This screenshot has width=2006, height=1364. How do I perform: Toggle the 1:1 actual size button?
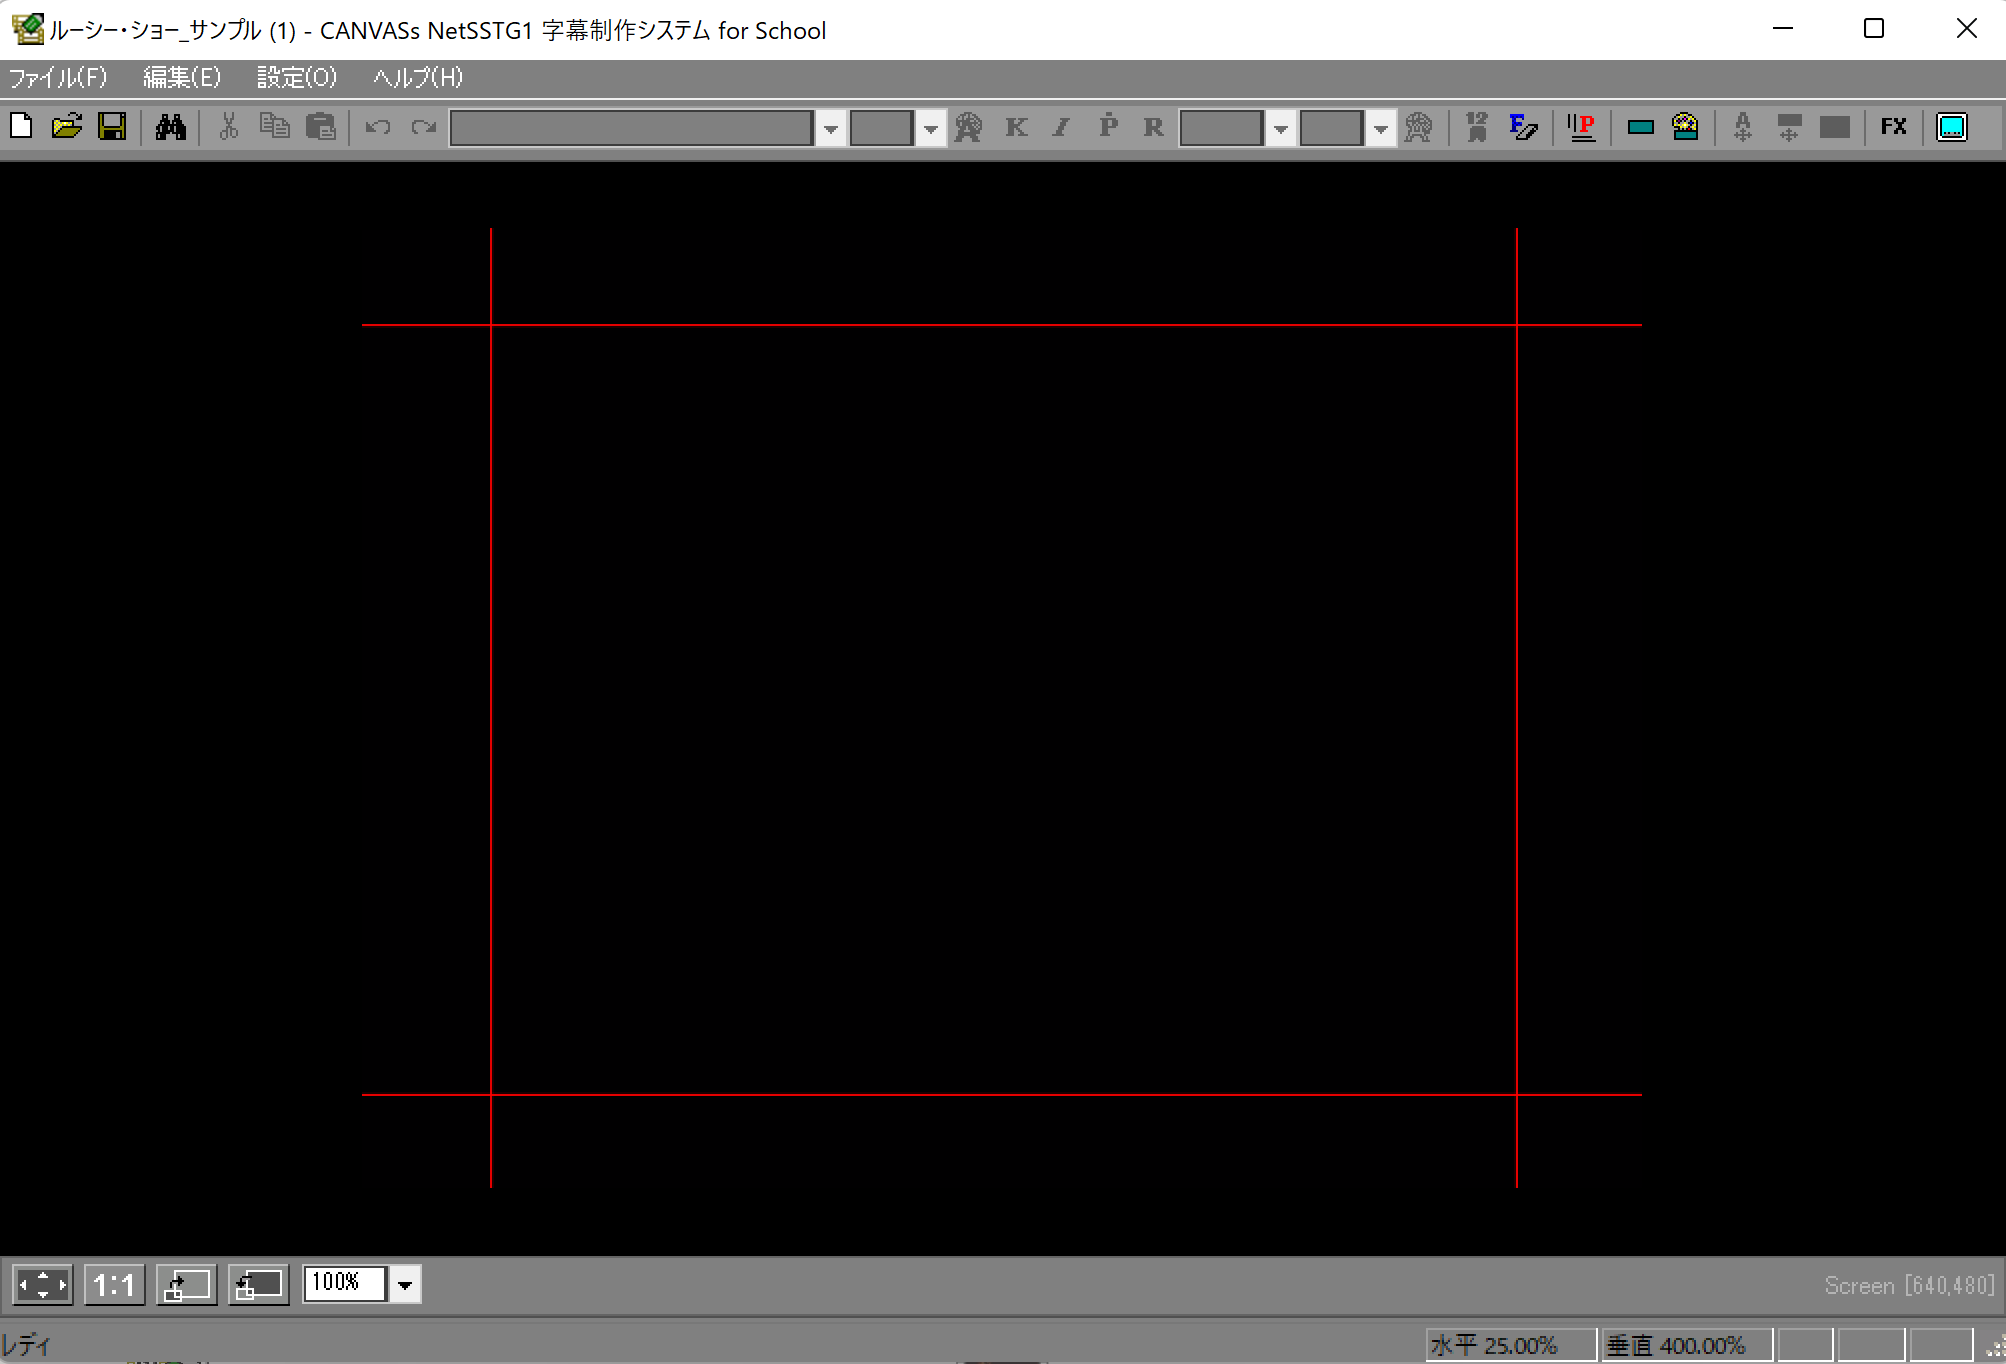click(115, 1285)
